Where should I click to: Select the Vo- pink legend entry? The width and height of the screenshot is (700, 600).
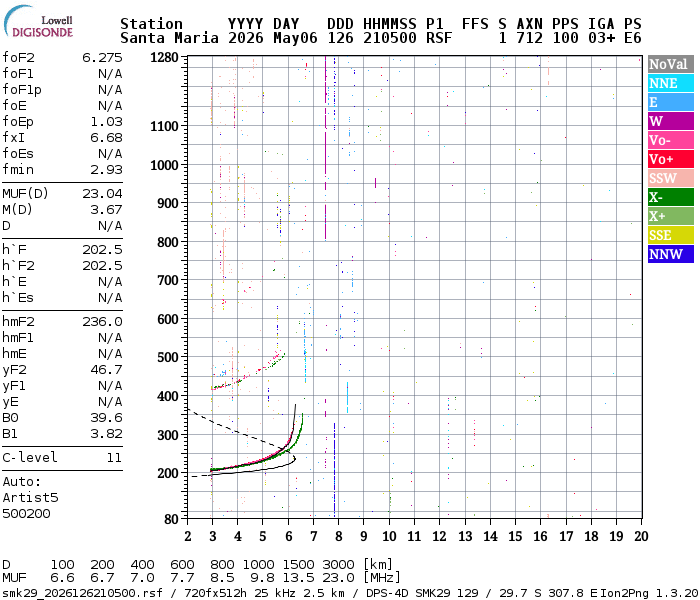click(x=671, y=140)
